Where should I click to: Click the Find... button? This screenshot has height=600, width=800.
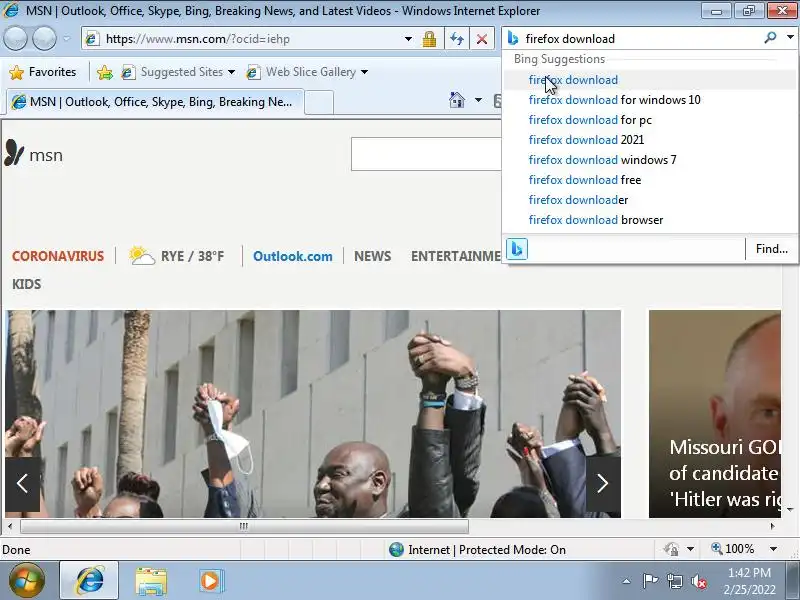pyautogui.click(x=771, y=249)
